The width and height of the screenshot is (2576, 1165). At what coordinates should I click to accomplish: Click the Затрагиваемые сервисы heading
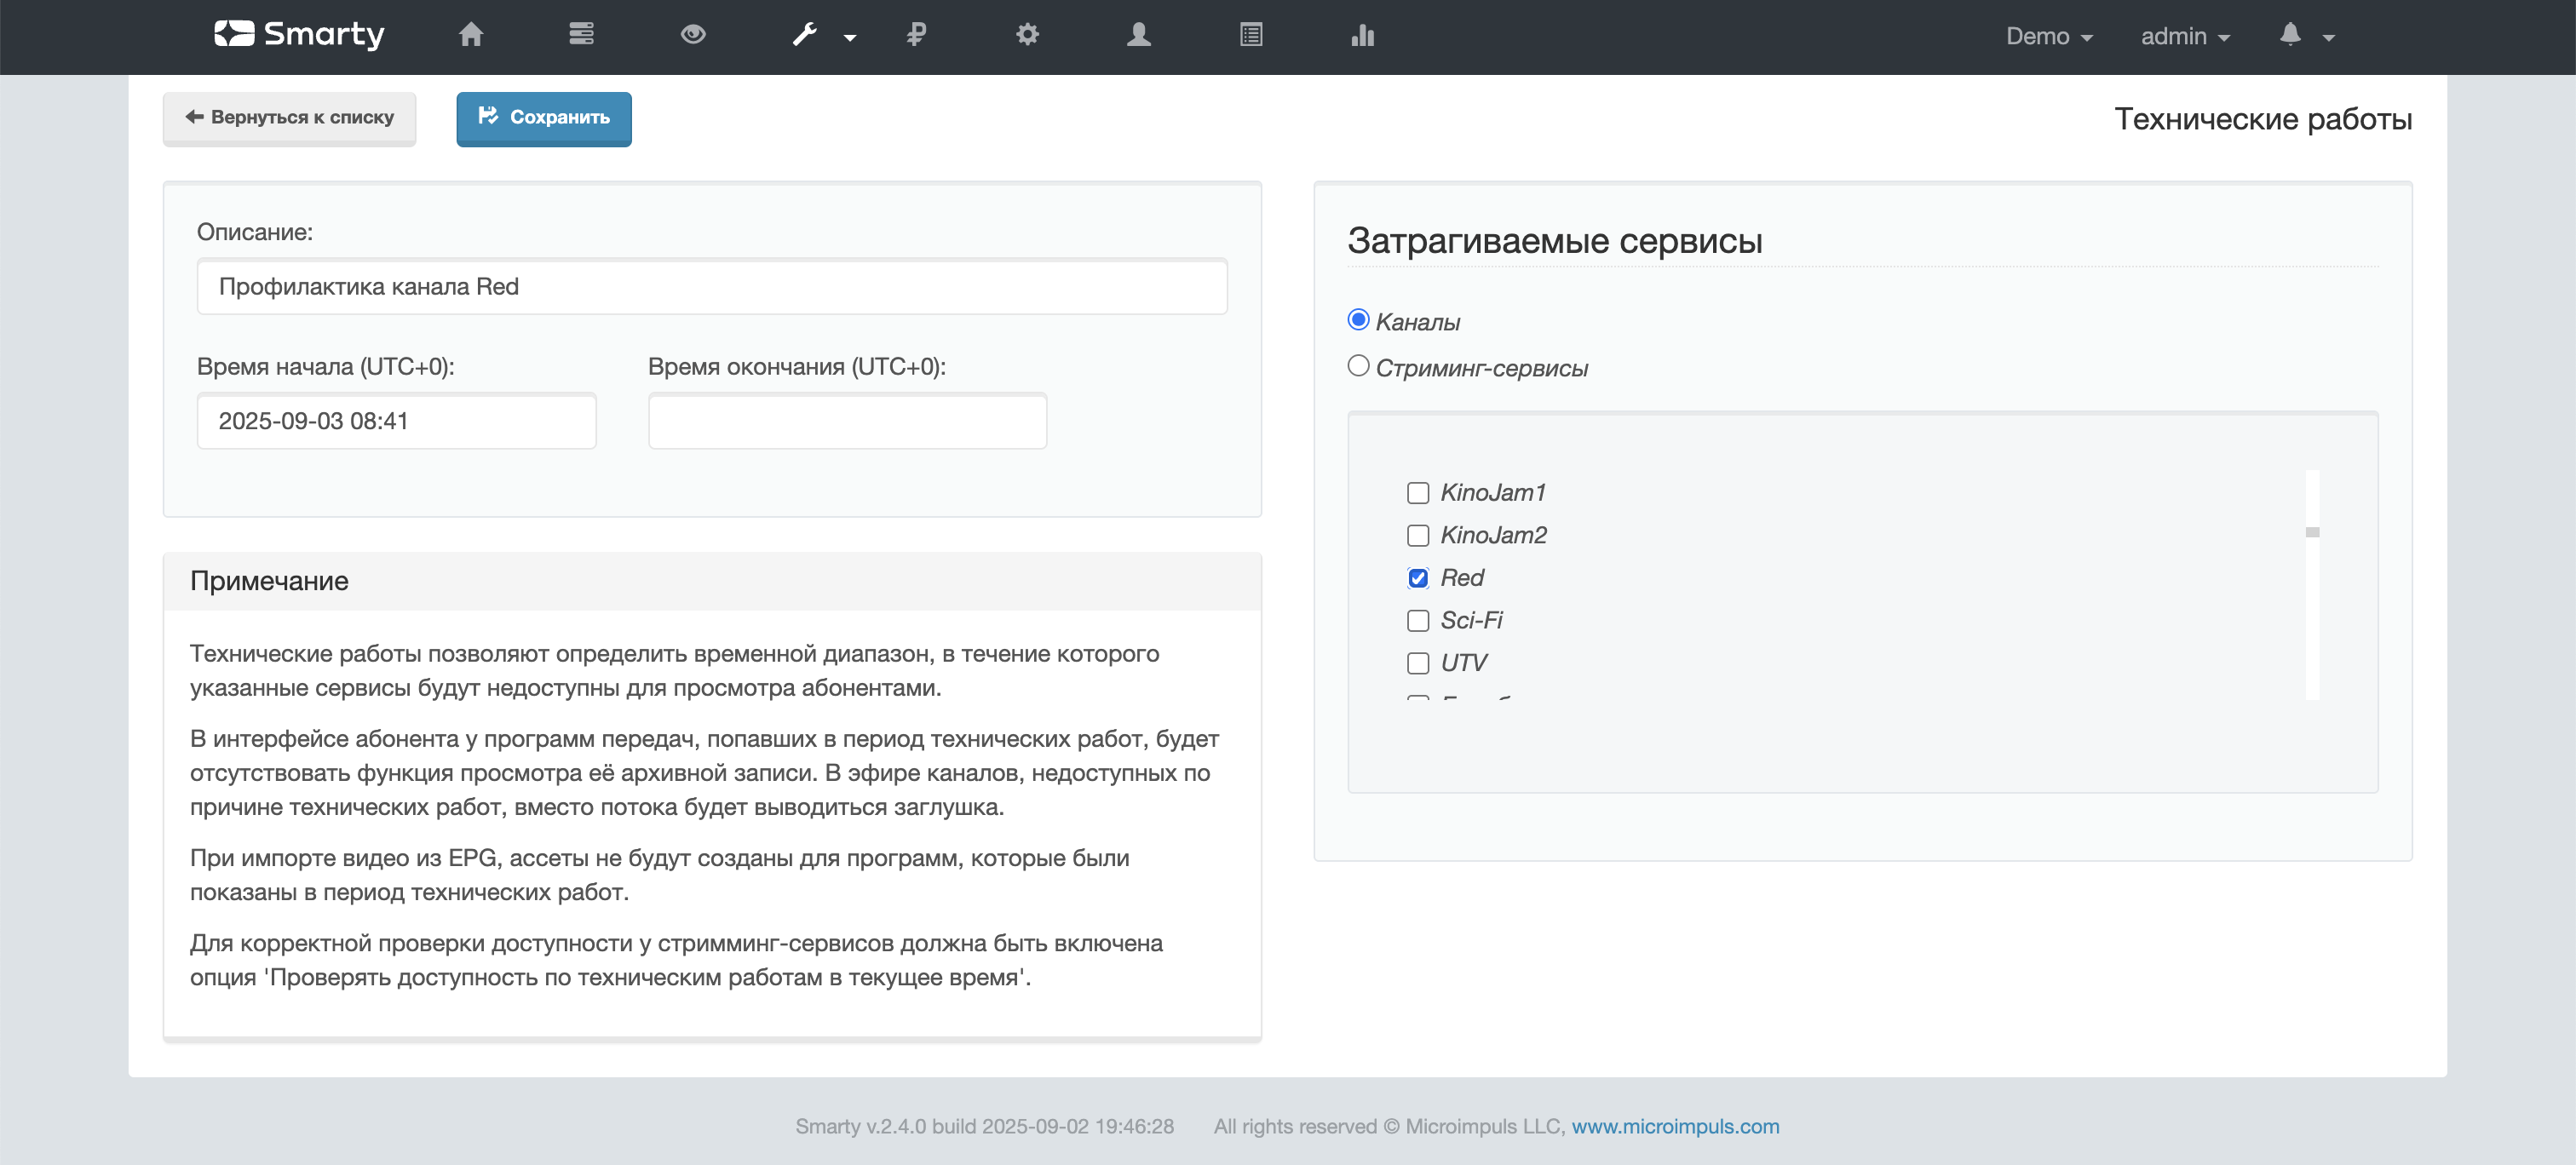[1555, 241]
